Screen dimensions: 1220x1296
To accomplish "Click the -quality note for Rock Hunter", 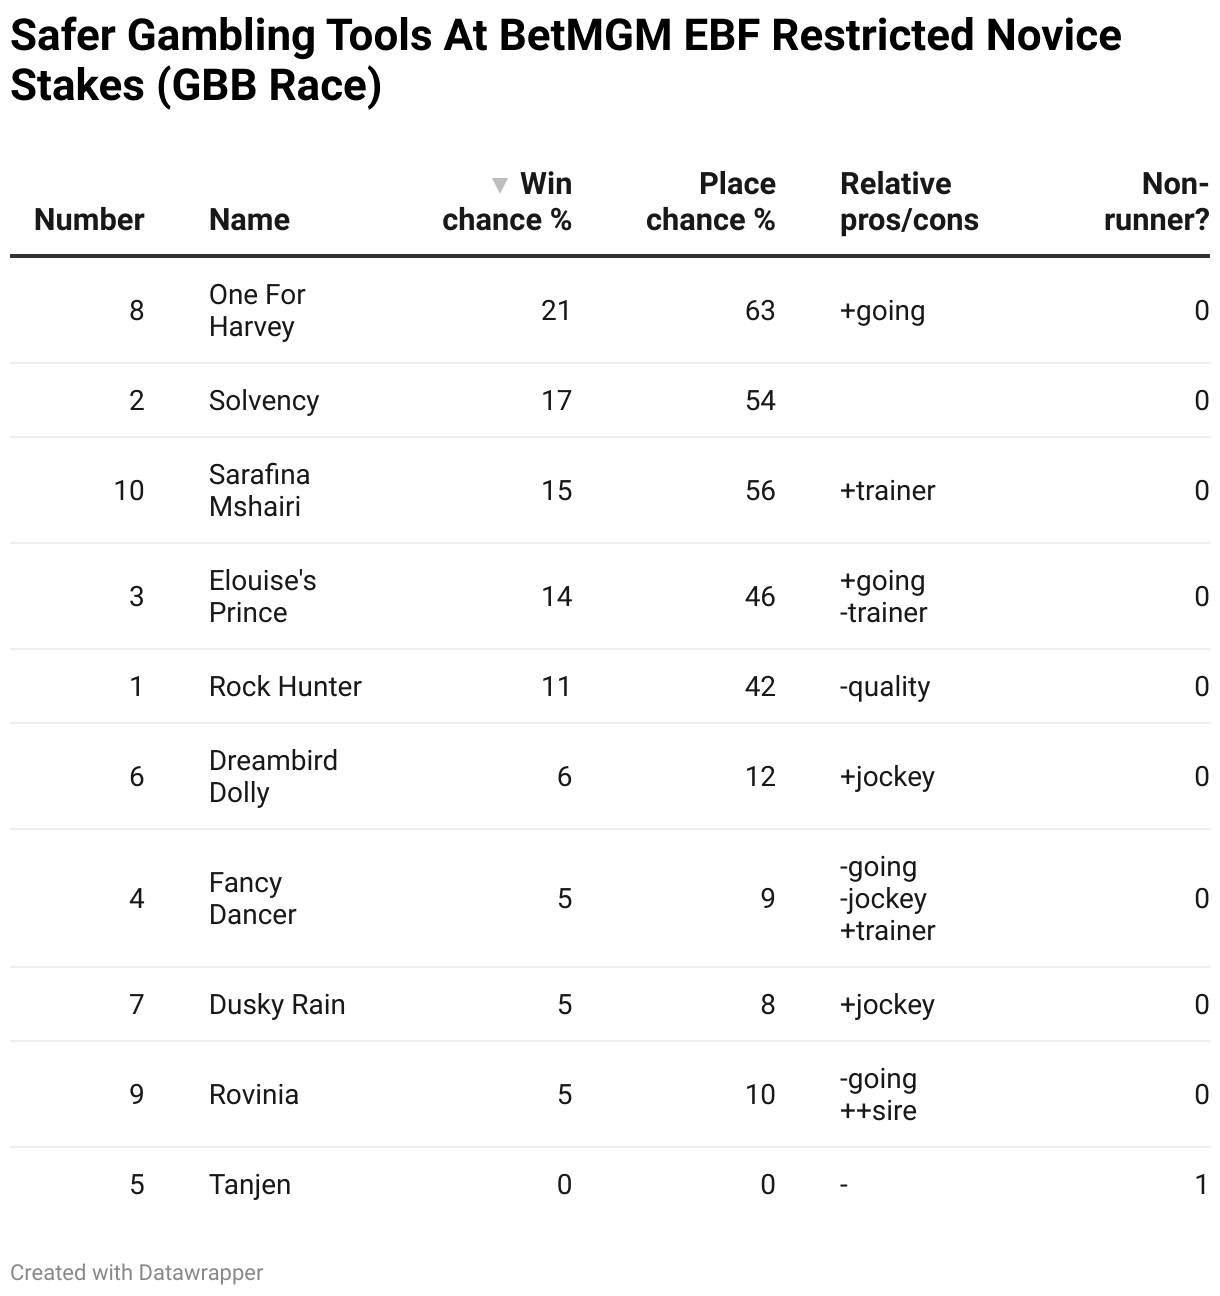I will (x=885, y=687).
